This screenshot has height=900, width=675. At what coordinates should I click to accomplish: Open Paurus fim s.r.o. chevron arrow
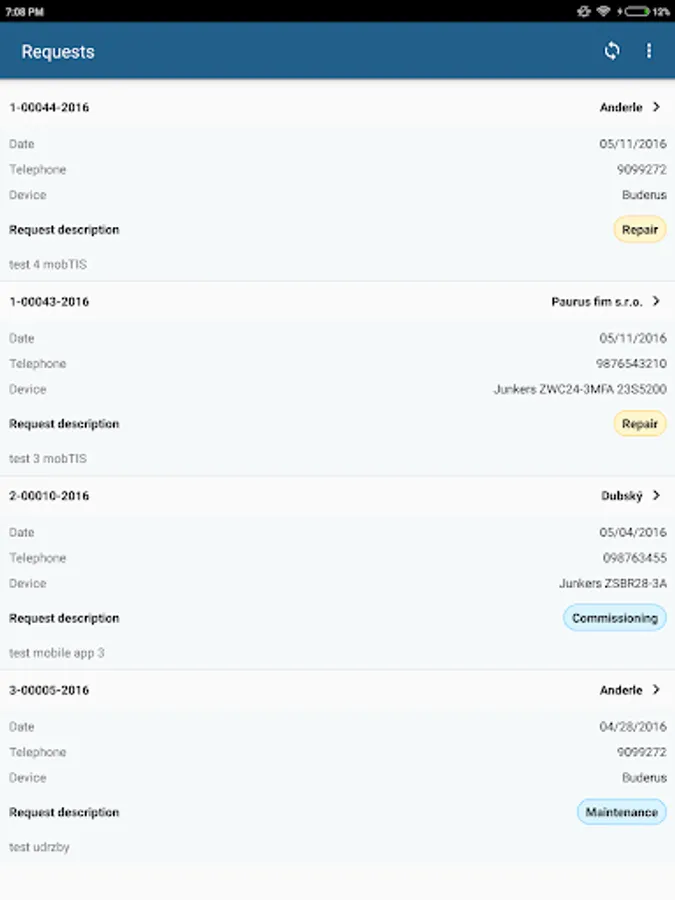[657, 301]
